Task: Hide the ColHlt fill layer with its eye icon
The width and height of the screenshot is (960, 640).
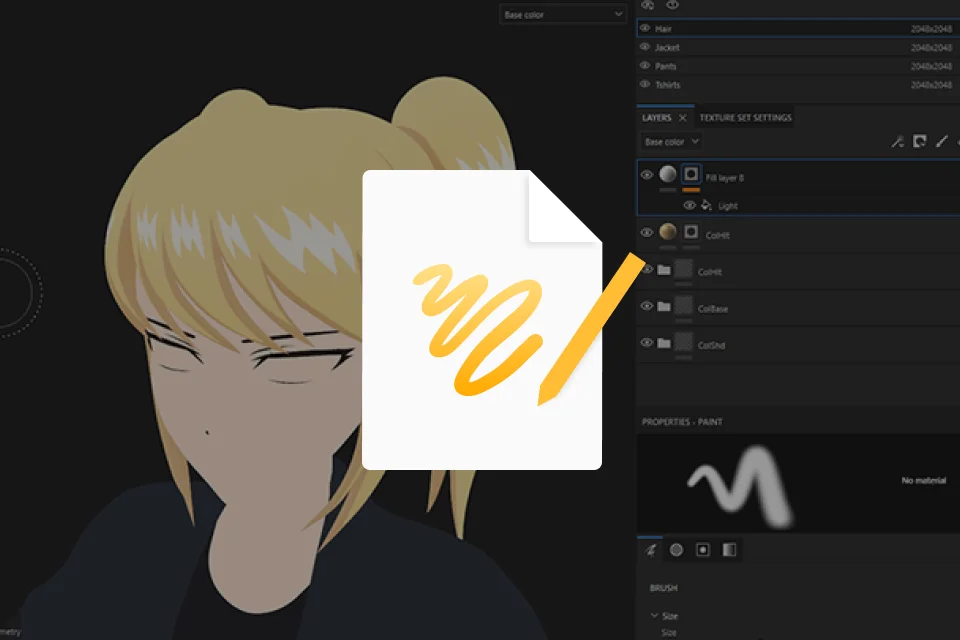Action: coord(647,233)
